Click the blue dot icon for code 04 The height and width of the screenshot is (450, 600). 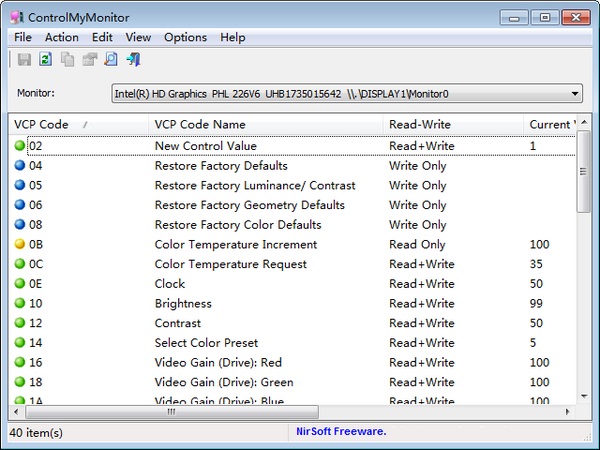19,166
